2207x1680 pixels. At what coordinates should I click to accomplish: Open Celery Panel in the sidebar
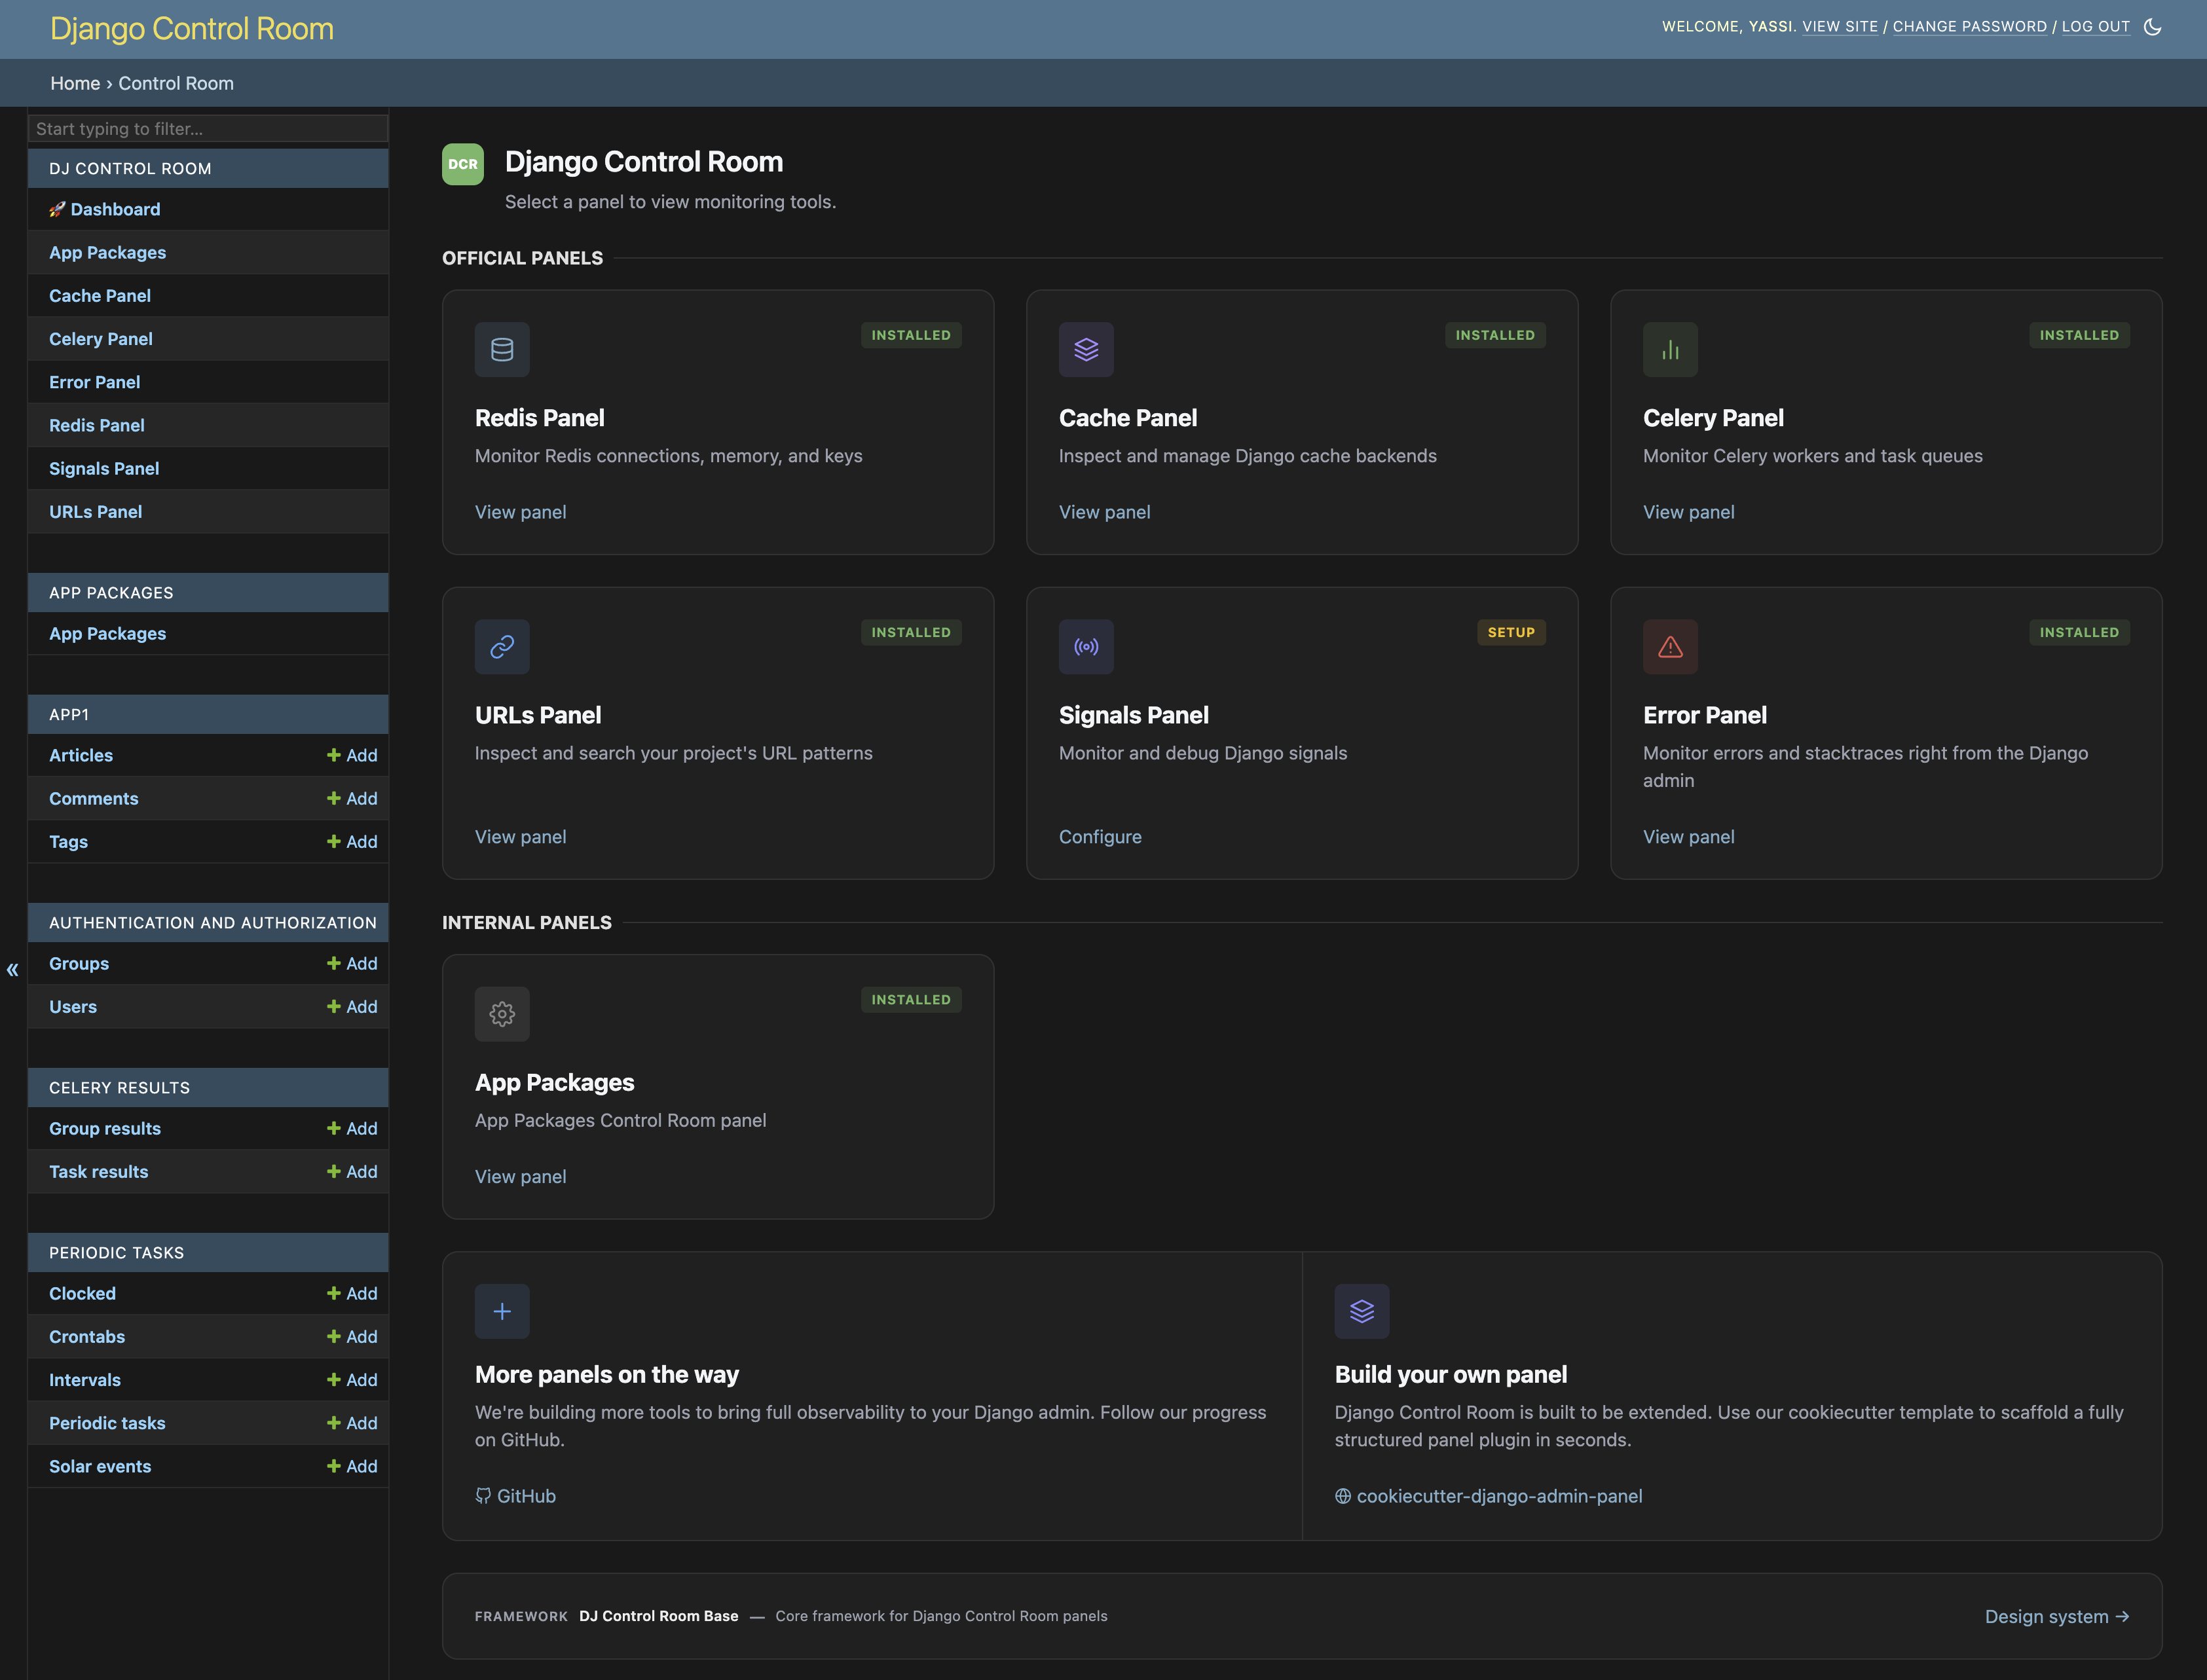coord(101,339)
